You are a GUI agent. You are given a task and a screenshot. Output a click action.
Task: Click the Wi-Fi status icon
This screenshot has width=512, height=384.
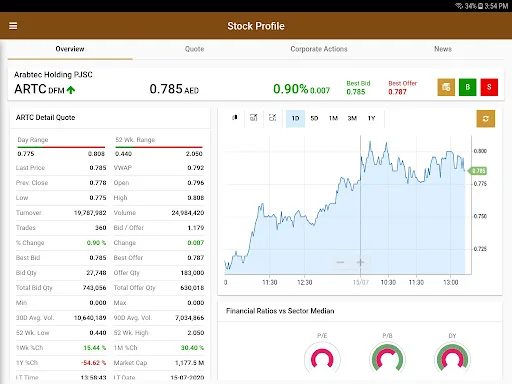(459, 6)
